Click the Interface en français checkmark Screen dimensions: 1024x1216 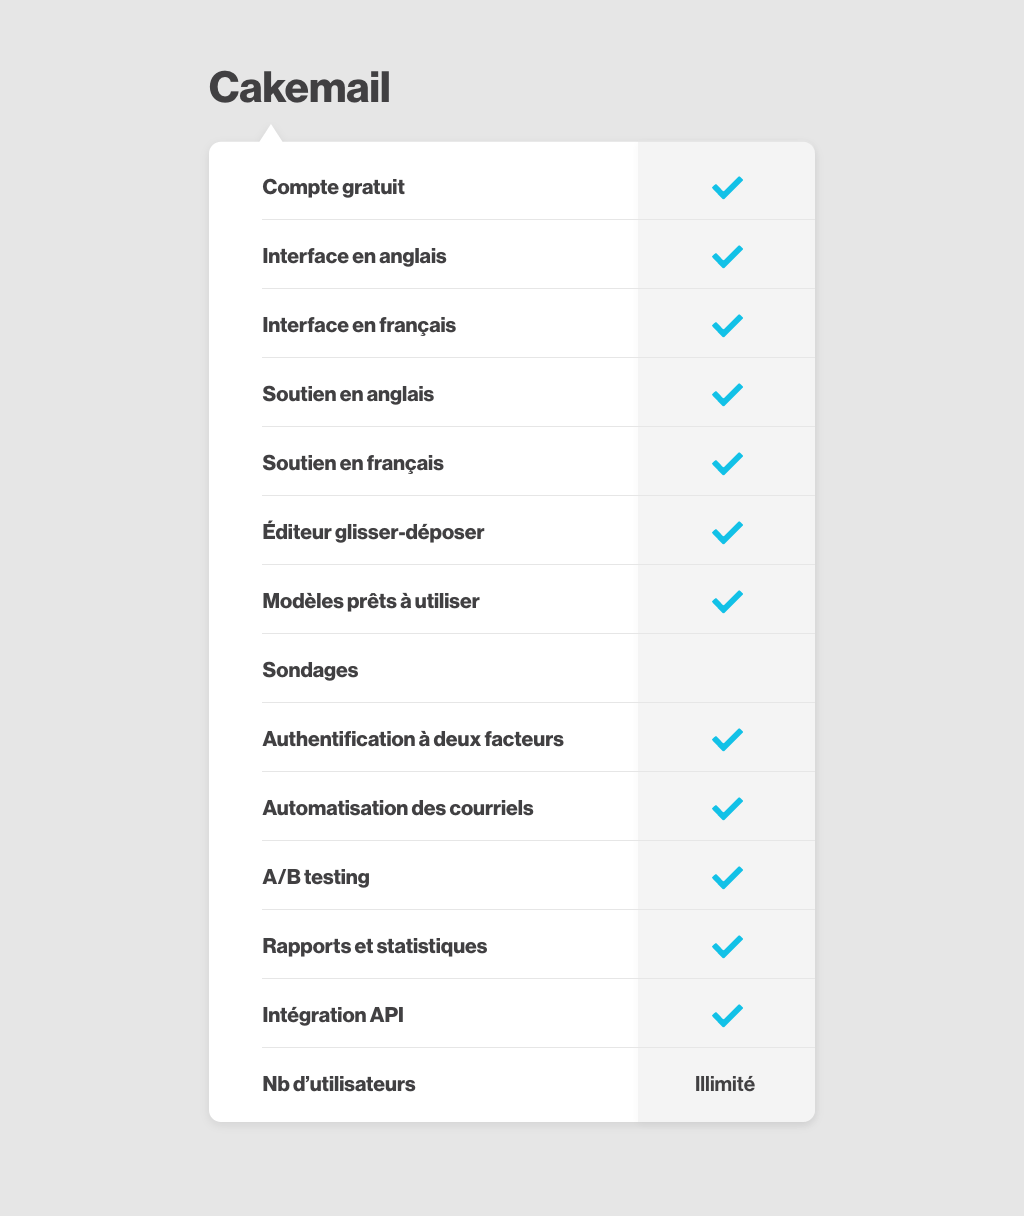point(727,325)
